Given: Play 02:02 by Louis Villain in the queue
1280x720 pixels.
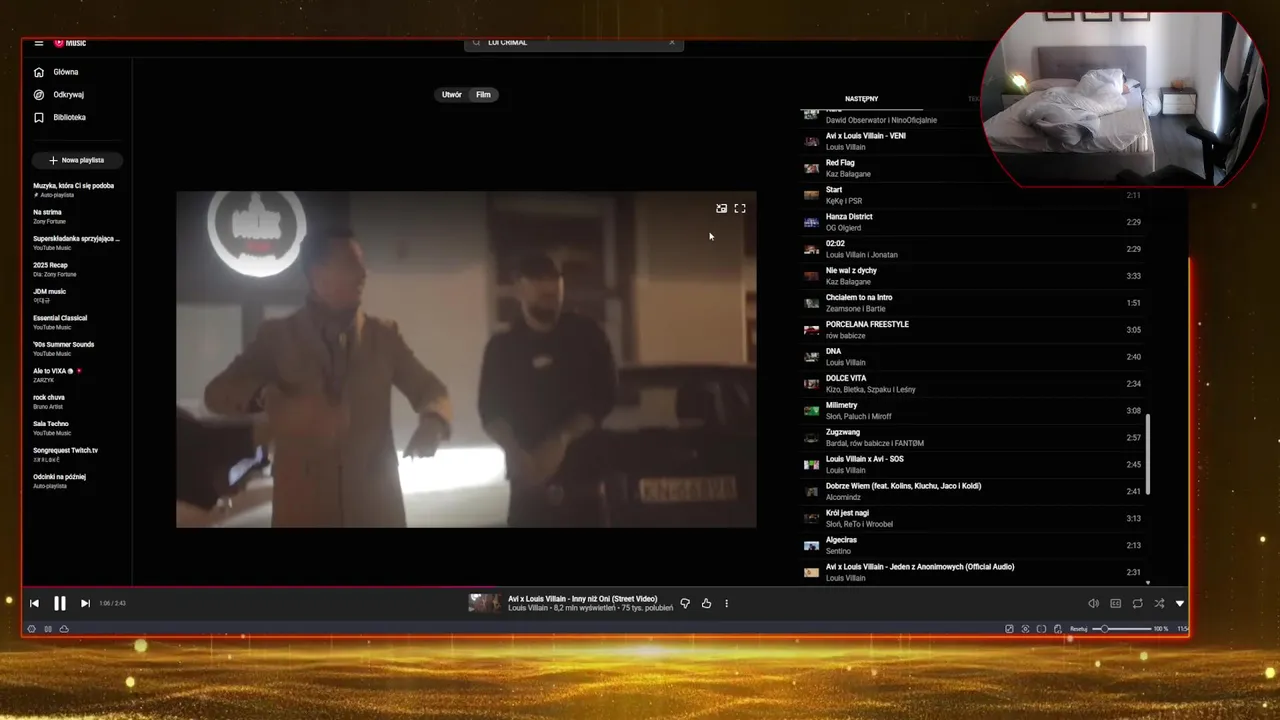Looking at the screenshot, I should 972,249.
